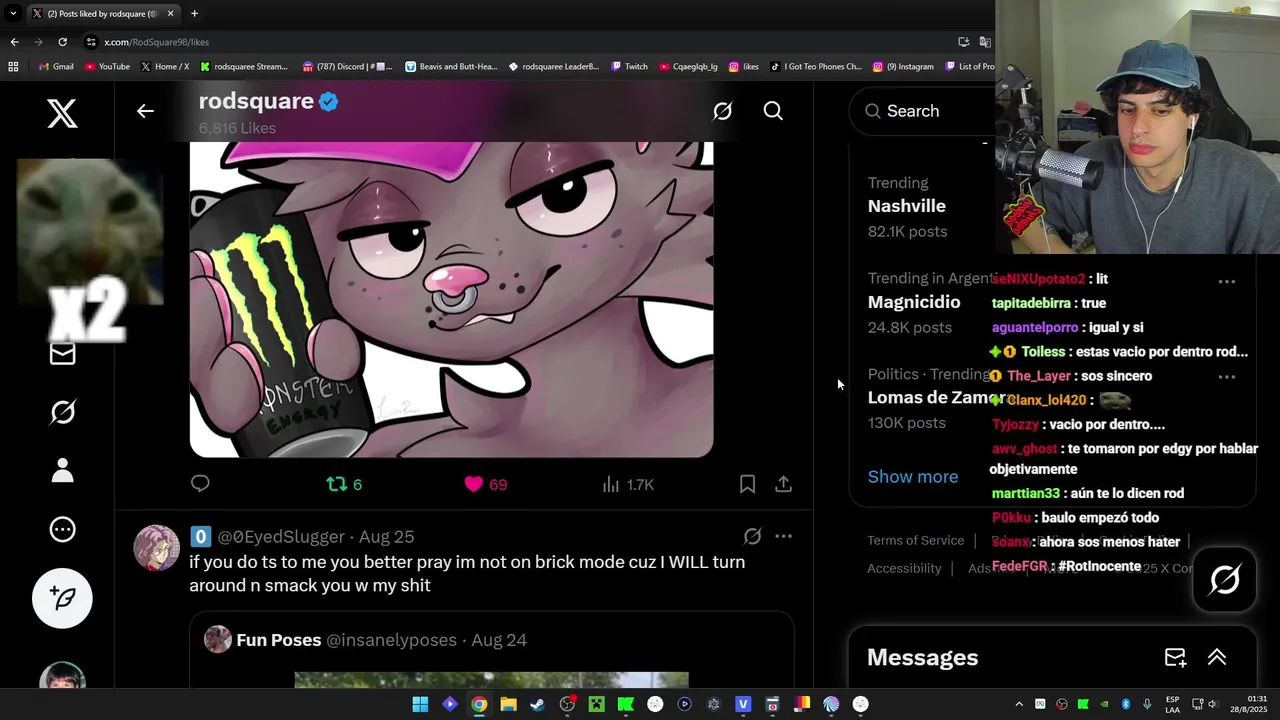Open the (9) Instagram bookmark
Screen dimensions: 1280x720
pyautogui.click(x=903, y=67)
